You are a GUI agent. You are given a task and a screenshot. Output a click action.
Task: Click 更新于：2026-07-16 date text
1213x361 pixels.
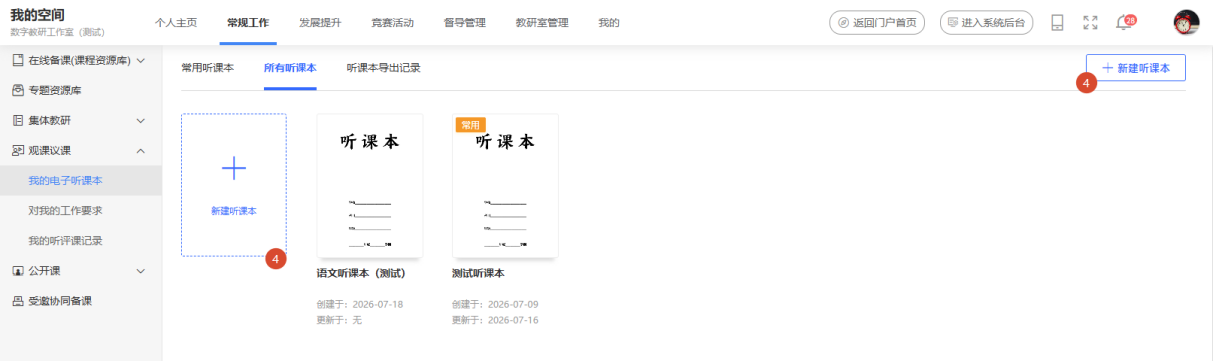[495, 320]
